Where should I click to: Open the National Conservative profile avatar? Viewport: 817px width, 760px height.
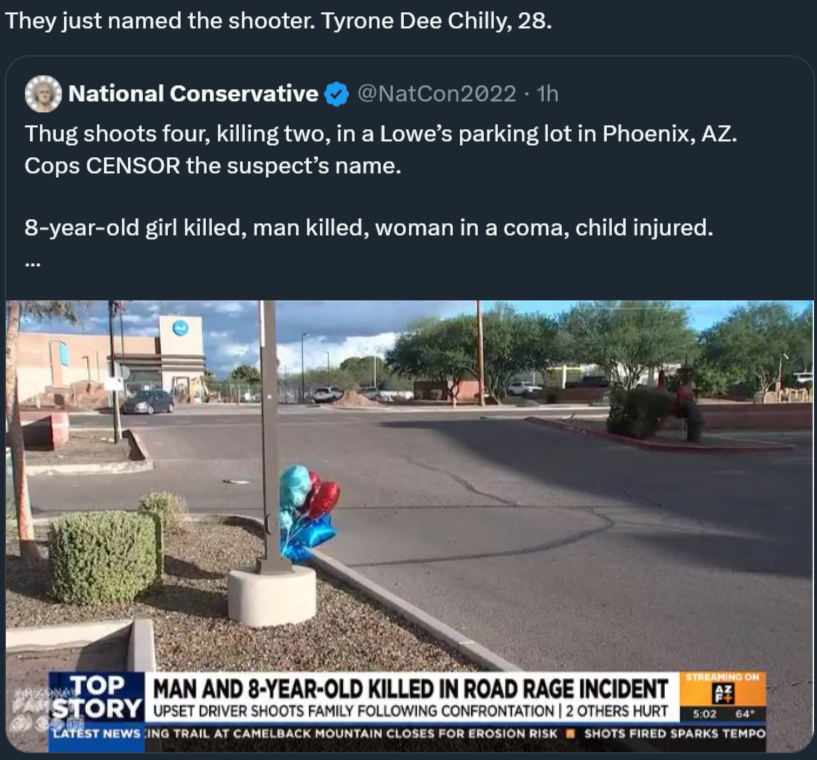43,94
